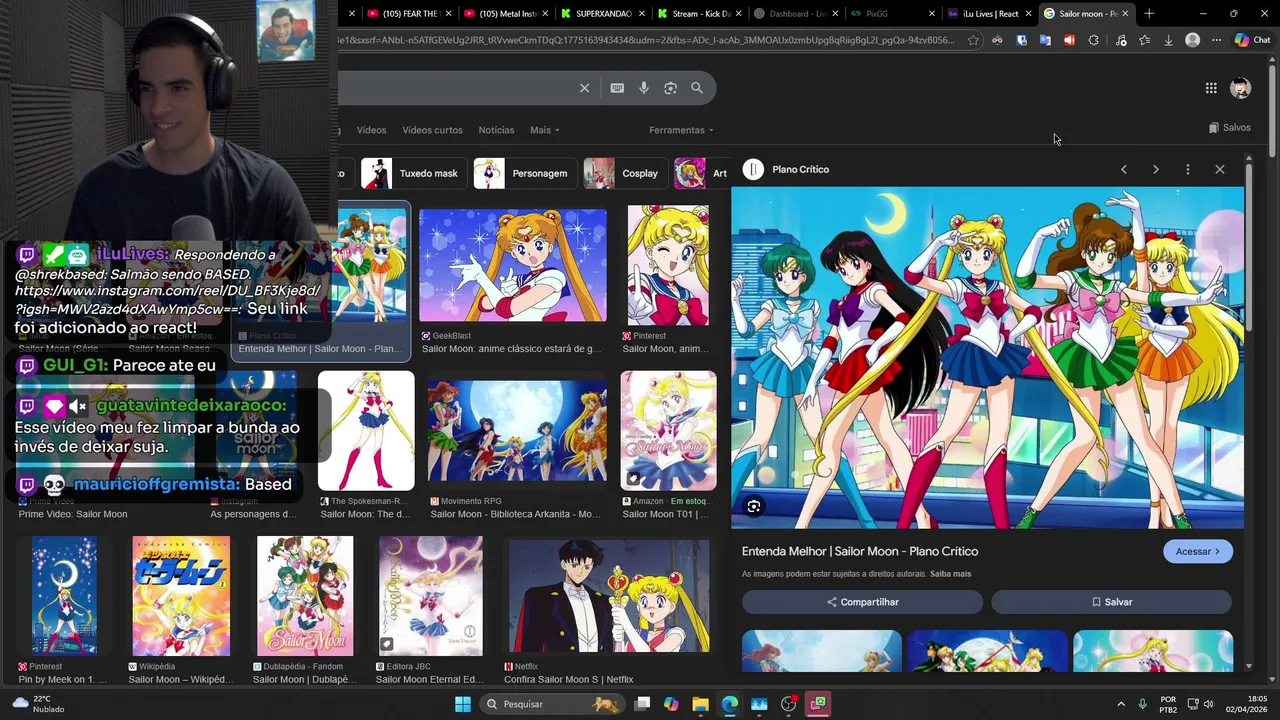1280x720 pixels.
Task: Open the on-screen keyboard input tool
Action: 617,88
